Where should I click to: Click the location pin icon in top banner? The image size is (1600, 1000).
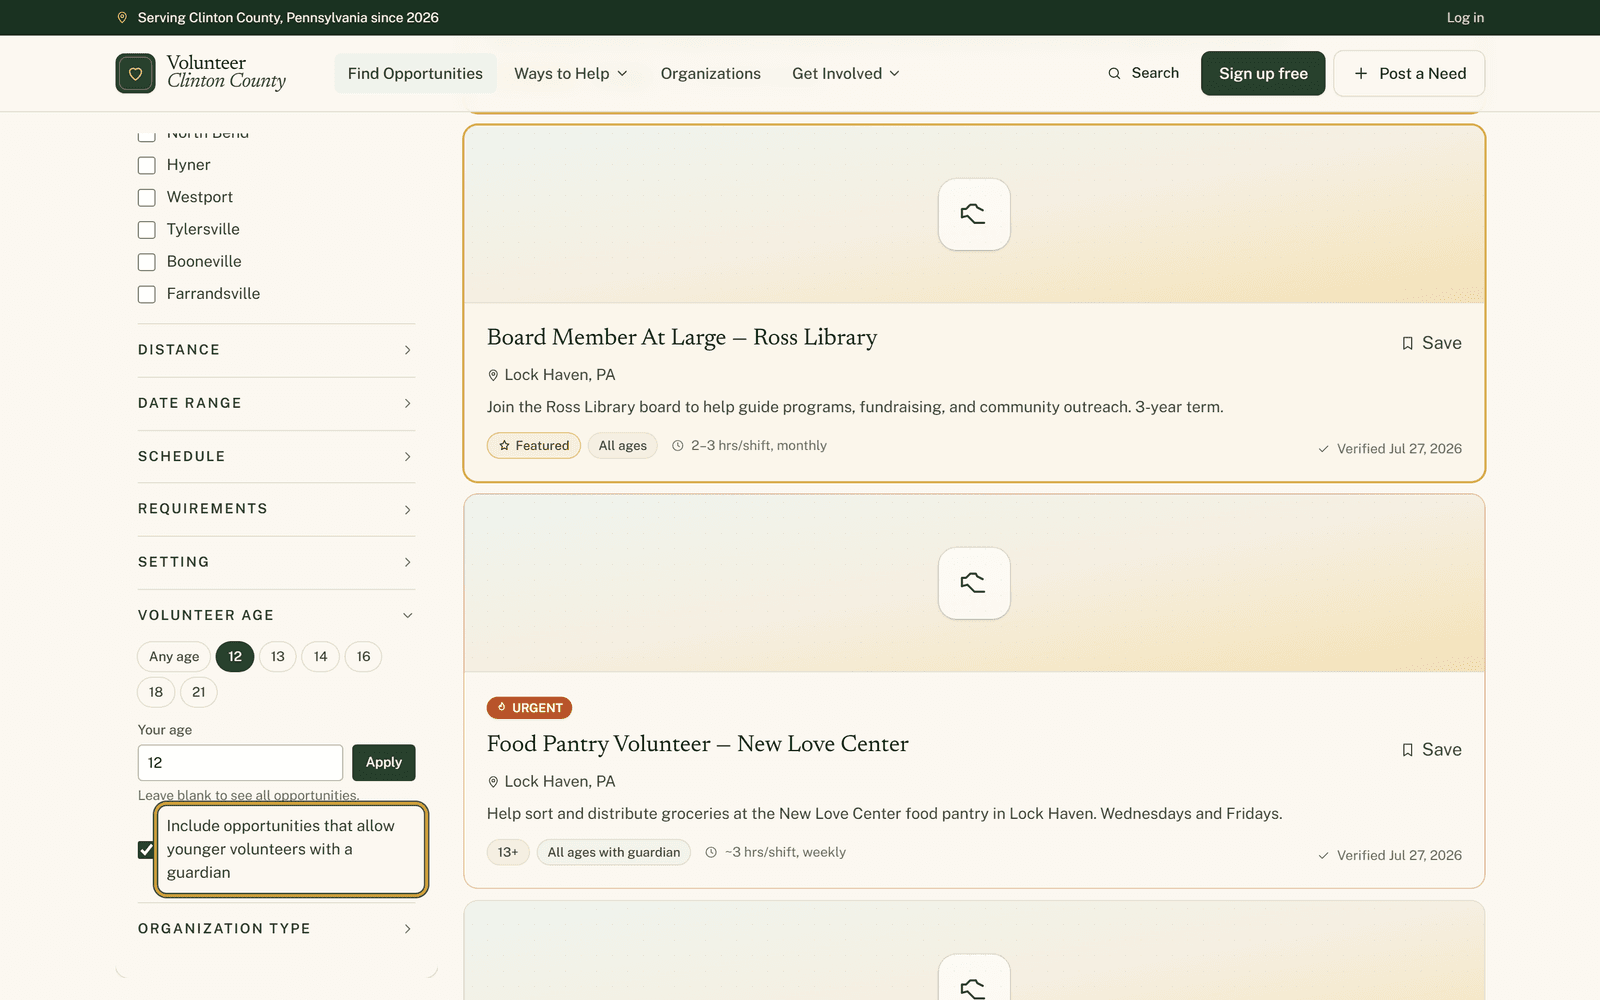point(122,18)
